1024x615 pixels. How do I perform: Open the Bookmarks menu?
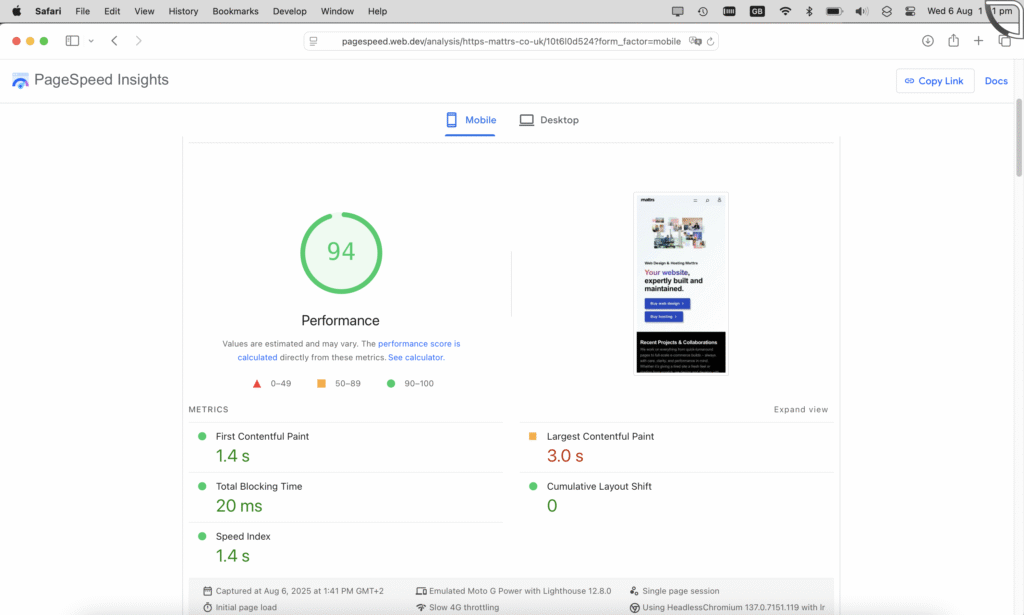point(235,11)
